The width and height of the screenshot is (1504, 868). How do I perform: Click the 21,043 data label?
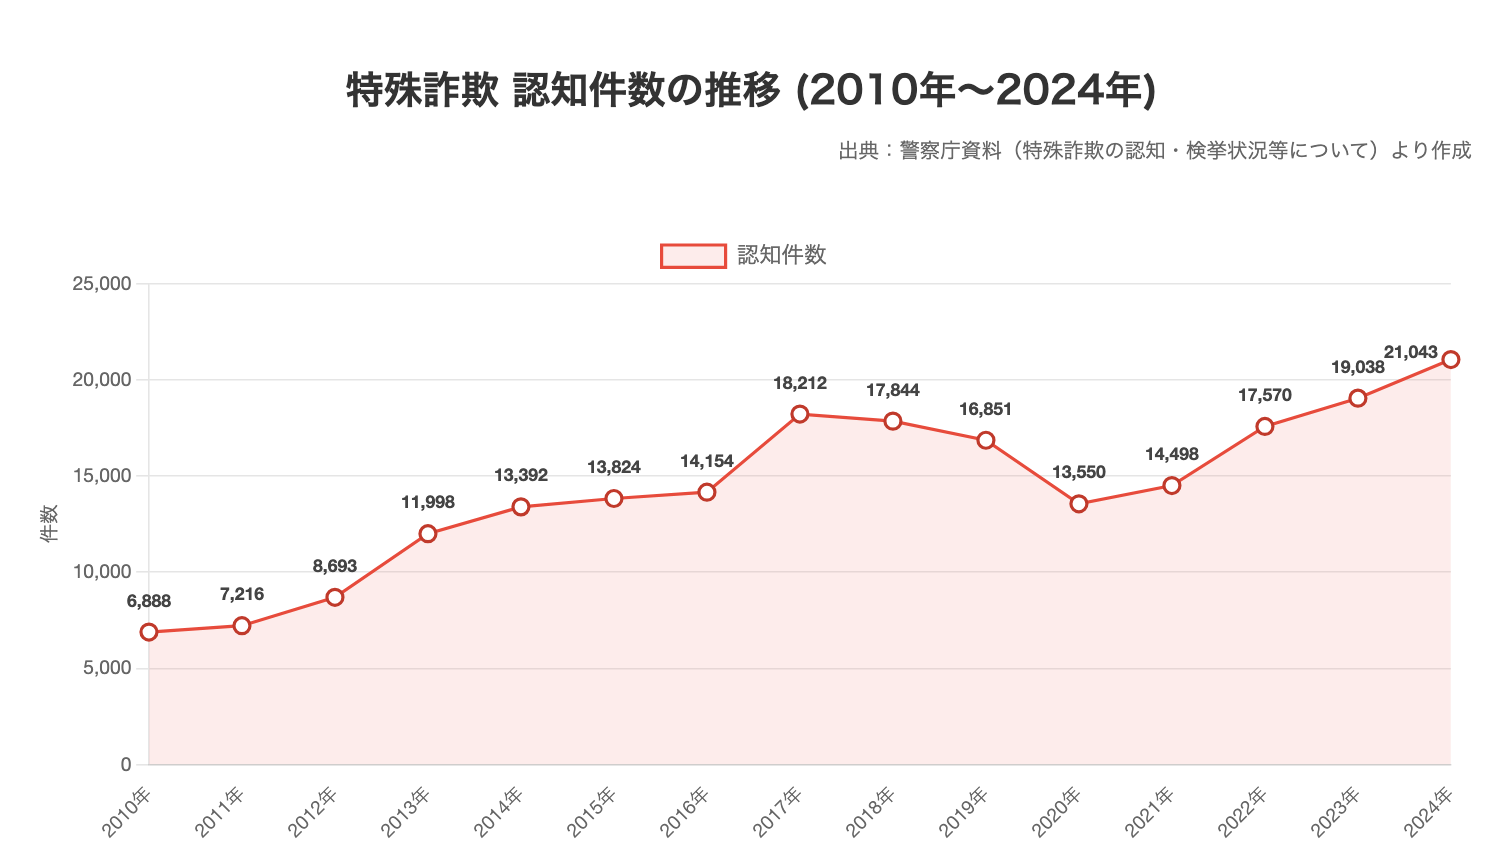[1414, 352]
